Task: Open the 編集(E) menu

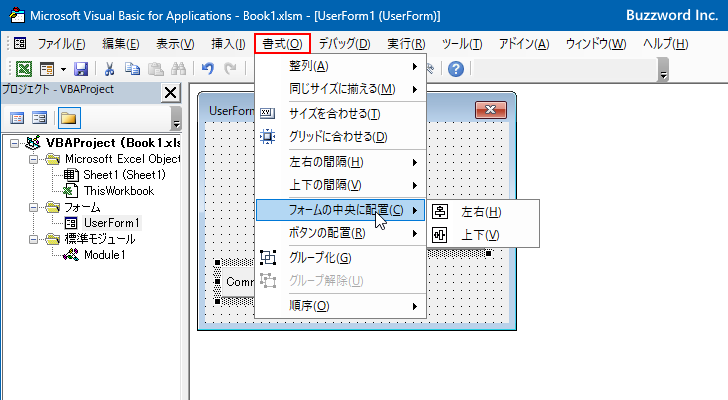Action: coord(120,44)
